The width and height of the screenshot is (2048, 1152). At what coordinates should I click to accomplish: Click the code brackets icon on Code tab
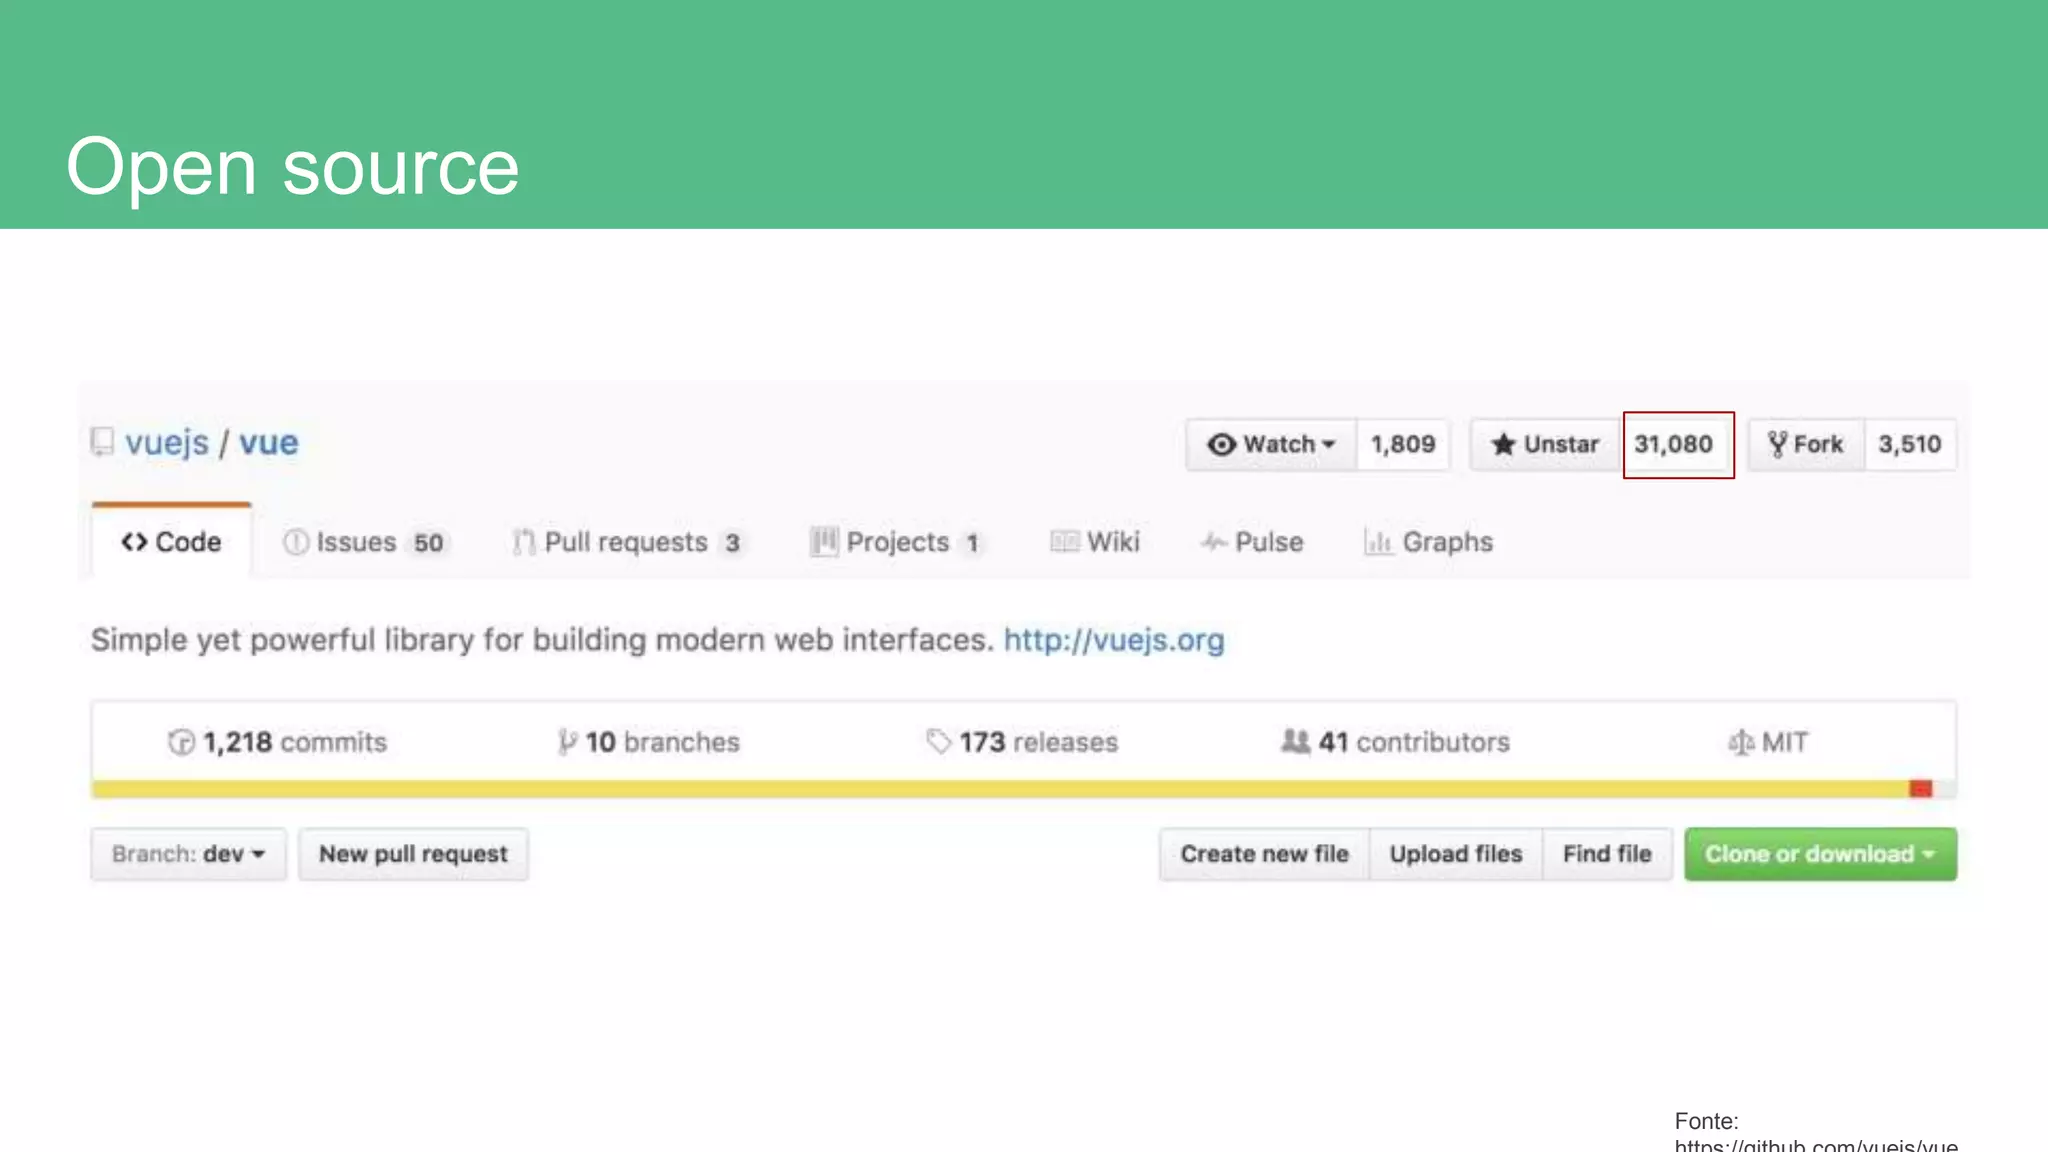[x=134, y=542]
